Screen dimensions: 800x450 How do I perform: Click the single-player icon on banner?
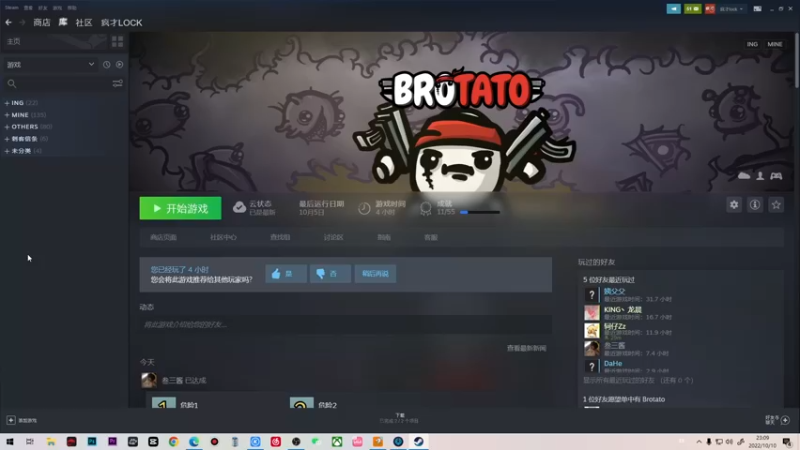[760, 176]
